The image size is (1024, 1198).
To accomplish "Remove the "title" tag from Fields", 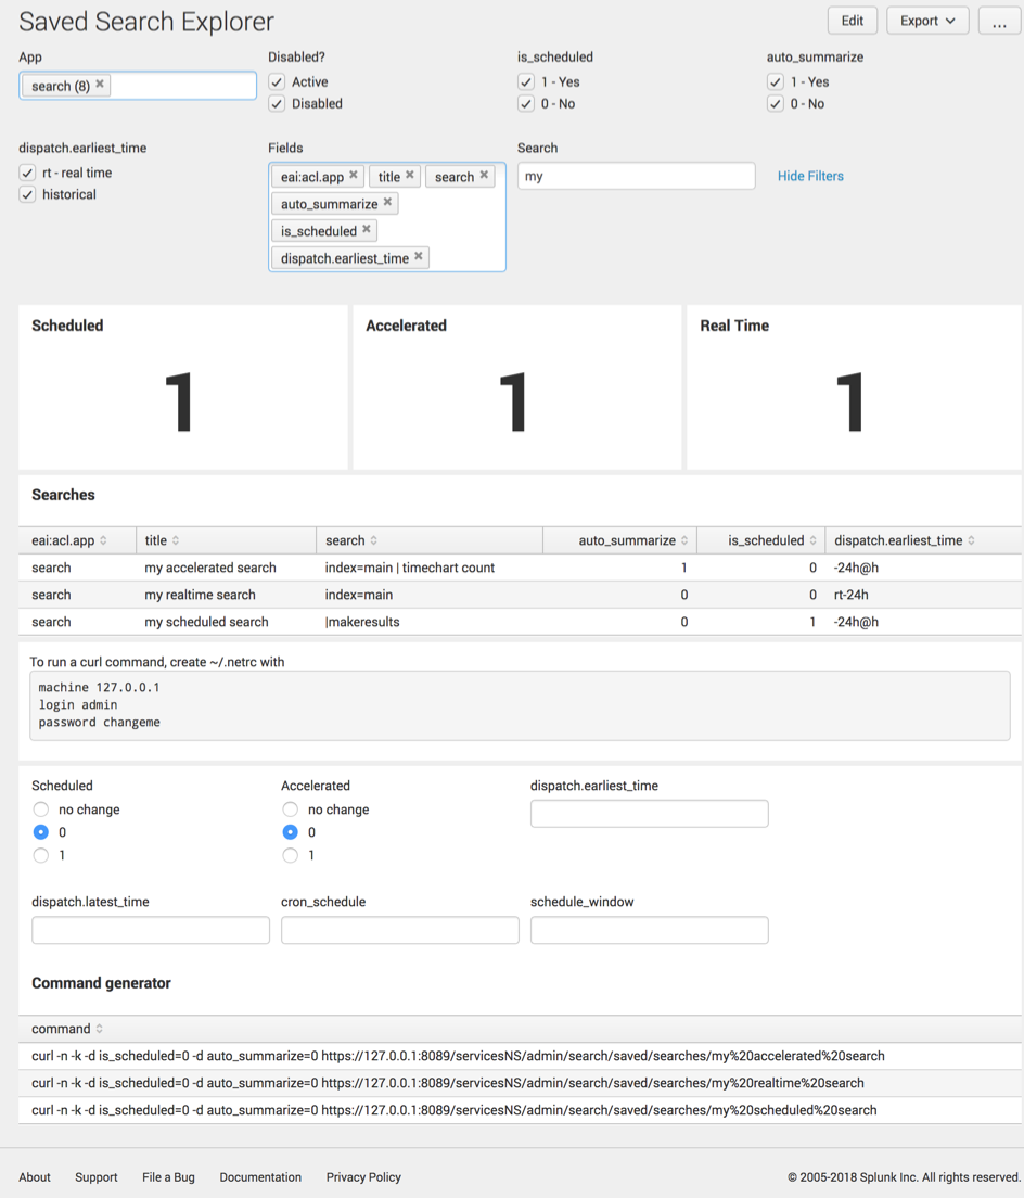I will (x=409, y=175).
